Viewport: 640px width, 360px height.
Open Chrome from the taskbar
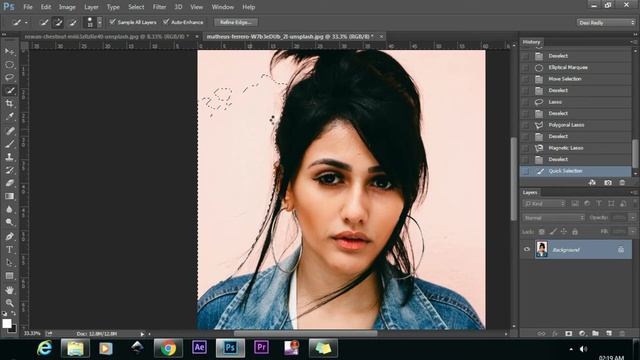click(x=168, y=348)
